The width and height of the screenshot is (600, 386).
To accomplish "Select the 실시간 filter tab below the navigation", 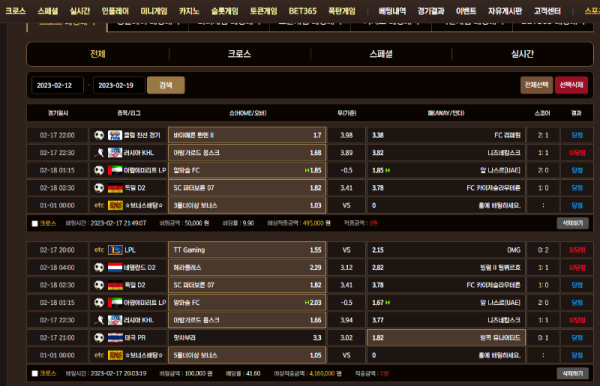I will [522, 54].
